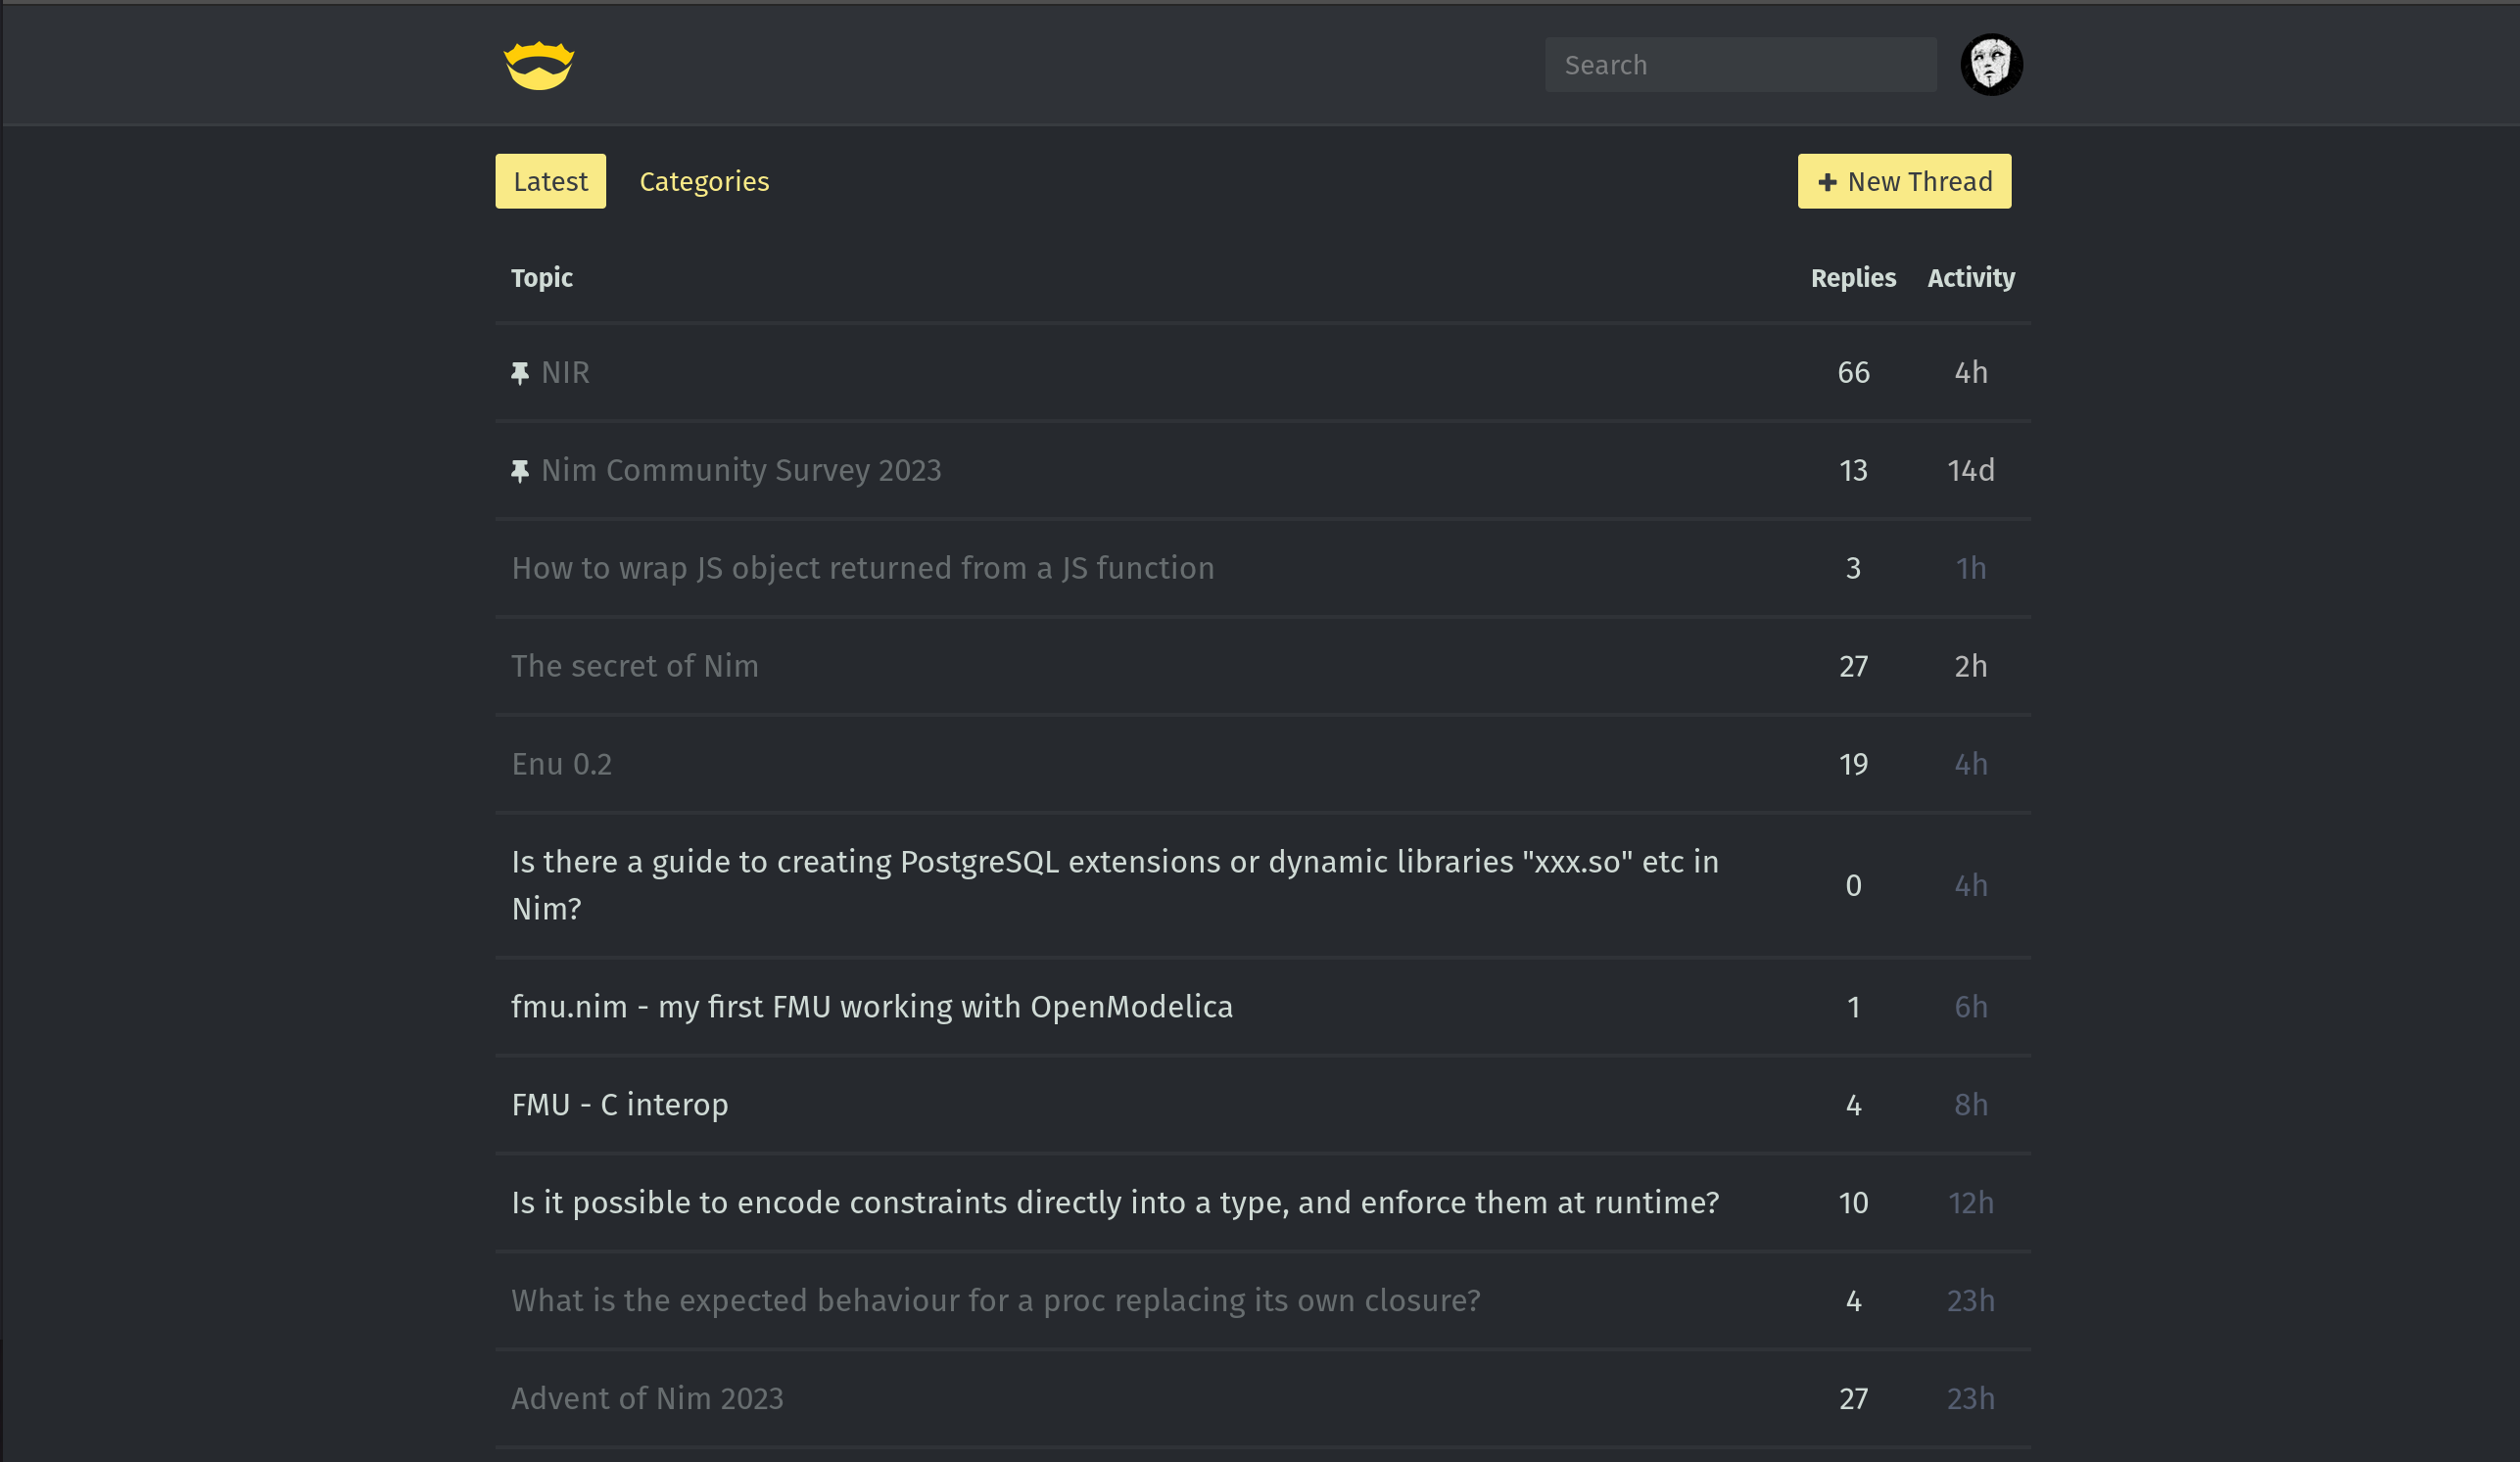
Task: Click the pin icon beside Nim Community Survey
Action: pyautogui.click(x=519, y=471)
